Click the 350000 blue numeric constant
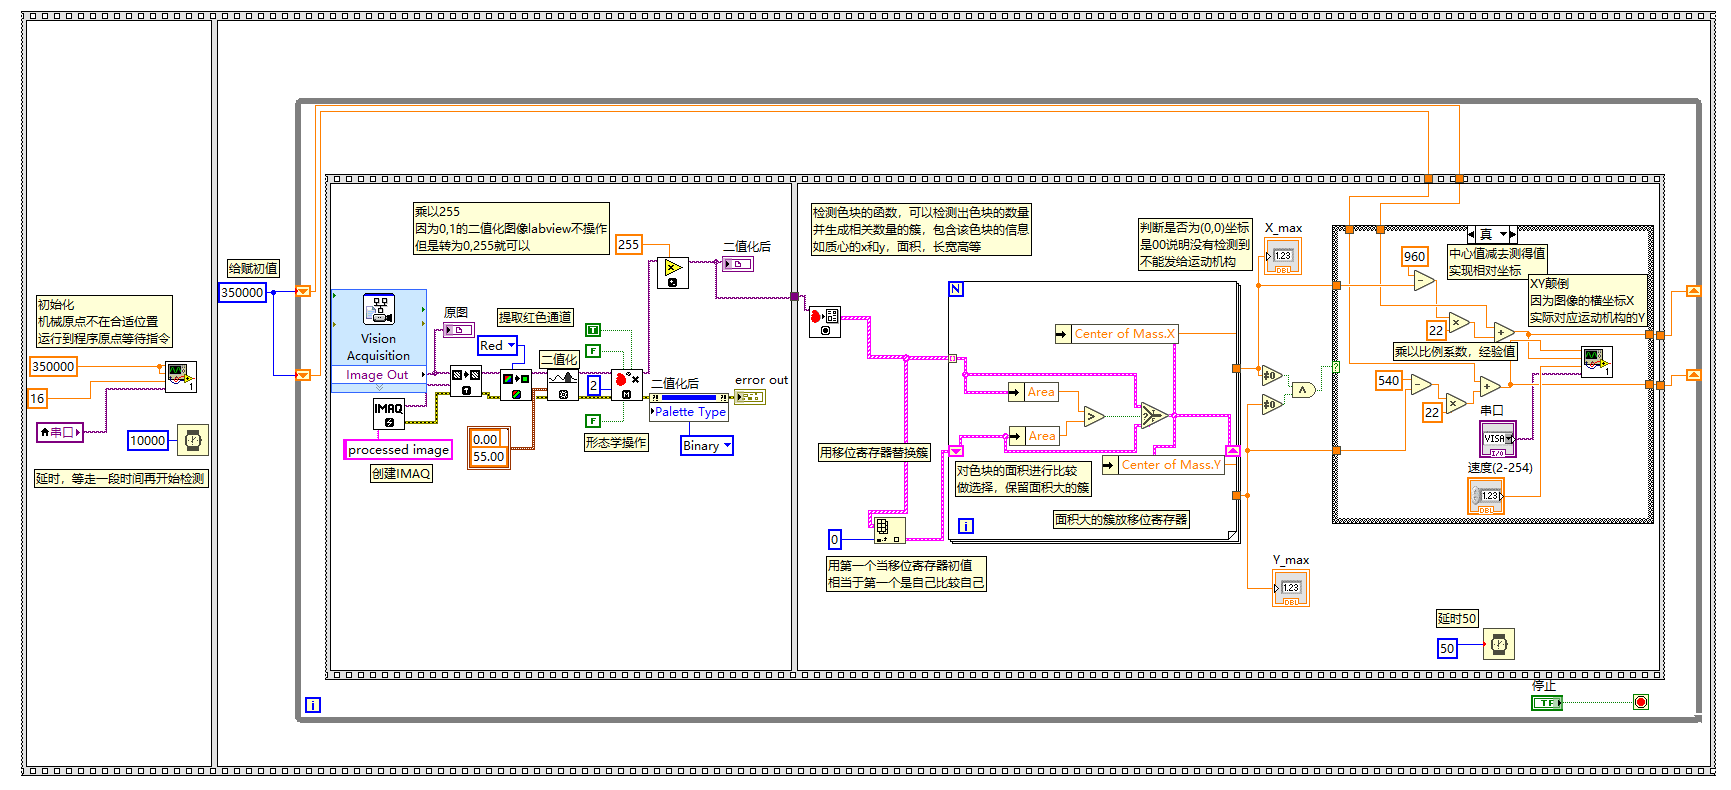The width and height of the screenshot is (1731, 790). pos(243,292)
